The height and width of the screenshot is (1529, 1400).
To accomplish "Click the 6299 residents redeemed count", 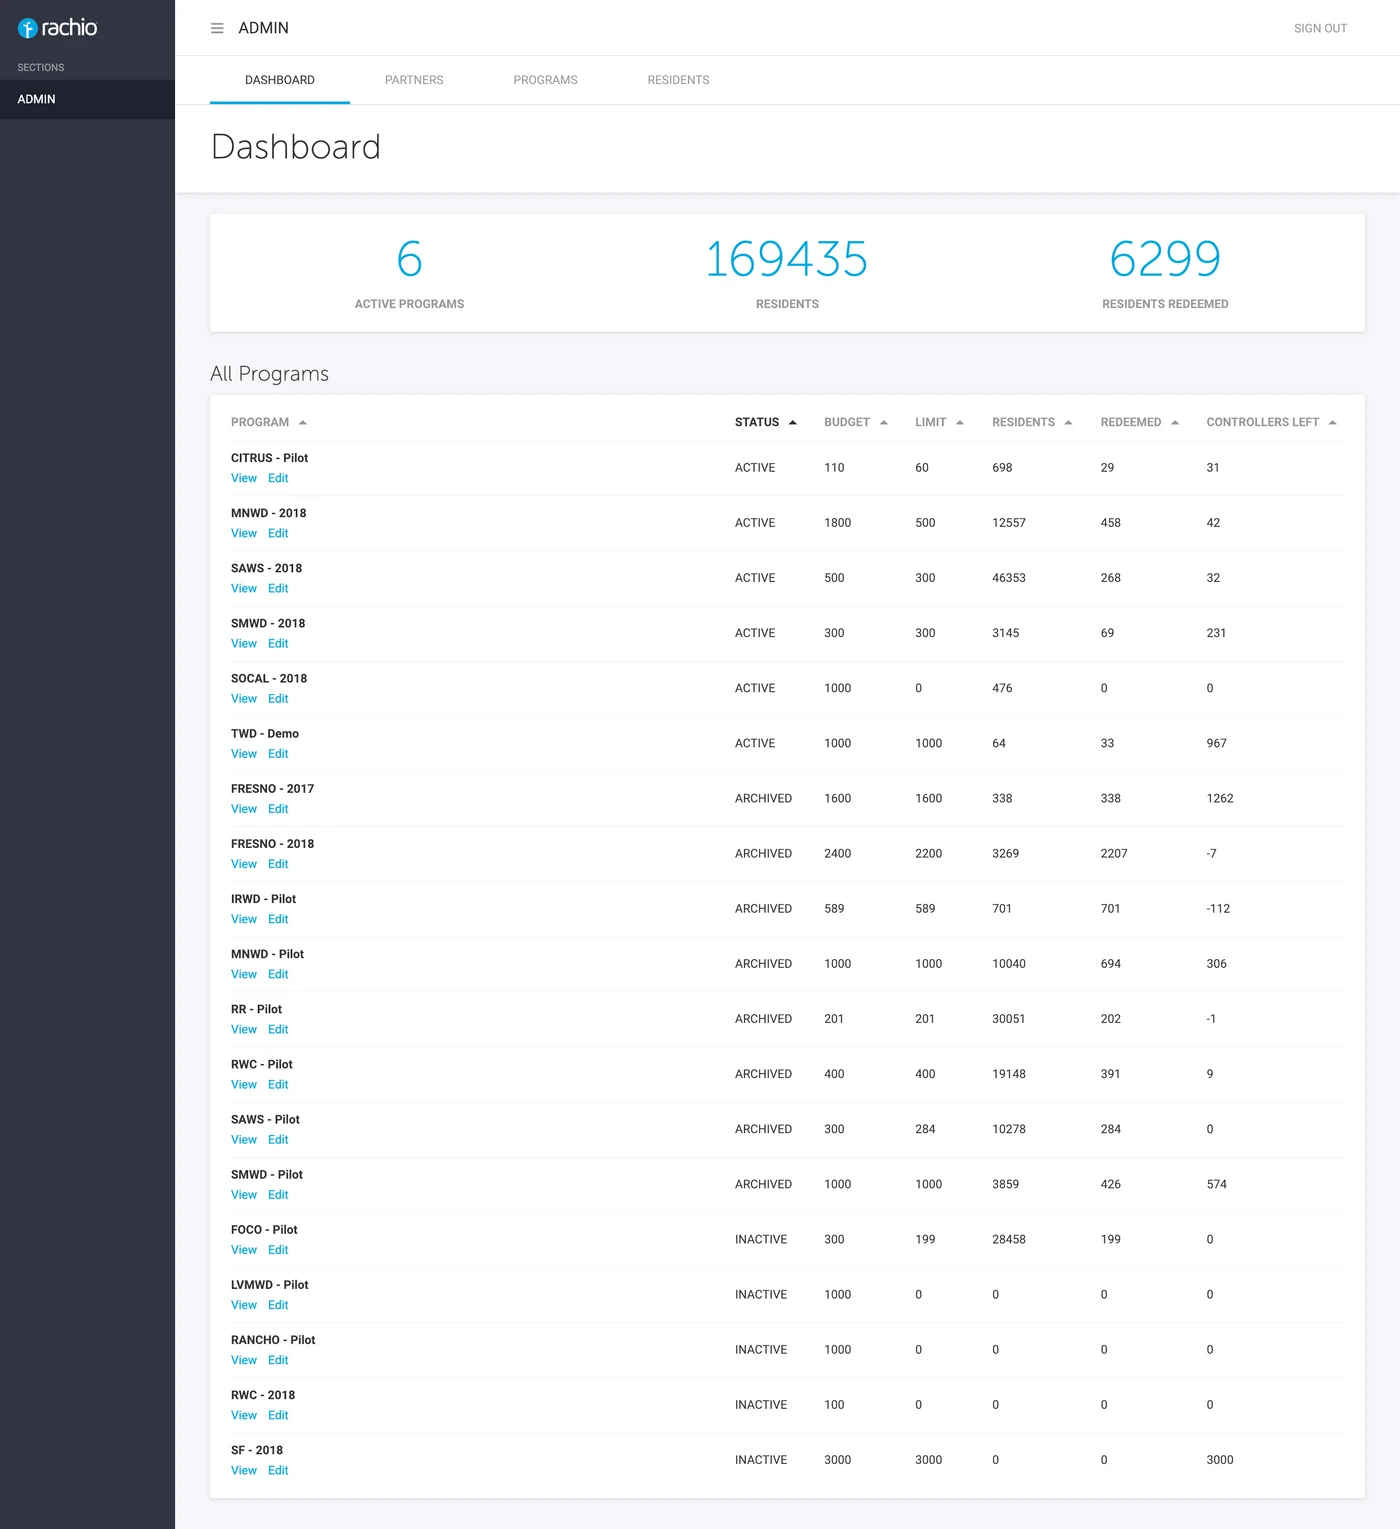I will pos(1165,259).
